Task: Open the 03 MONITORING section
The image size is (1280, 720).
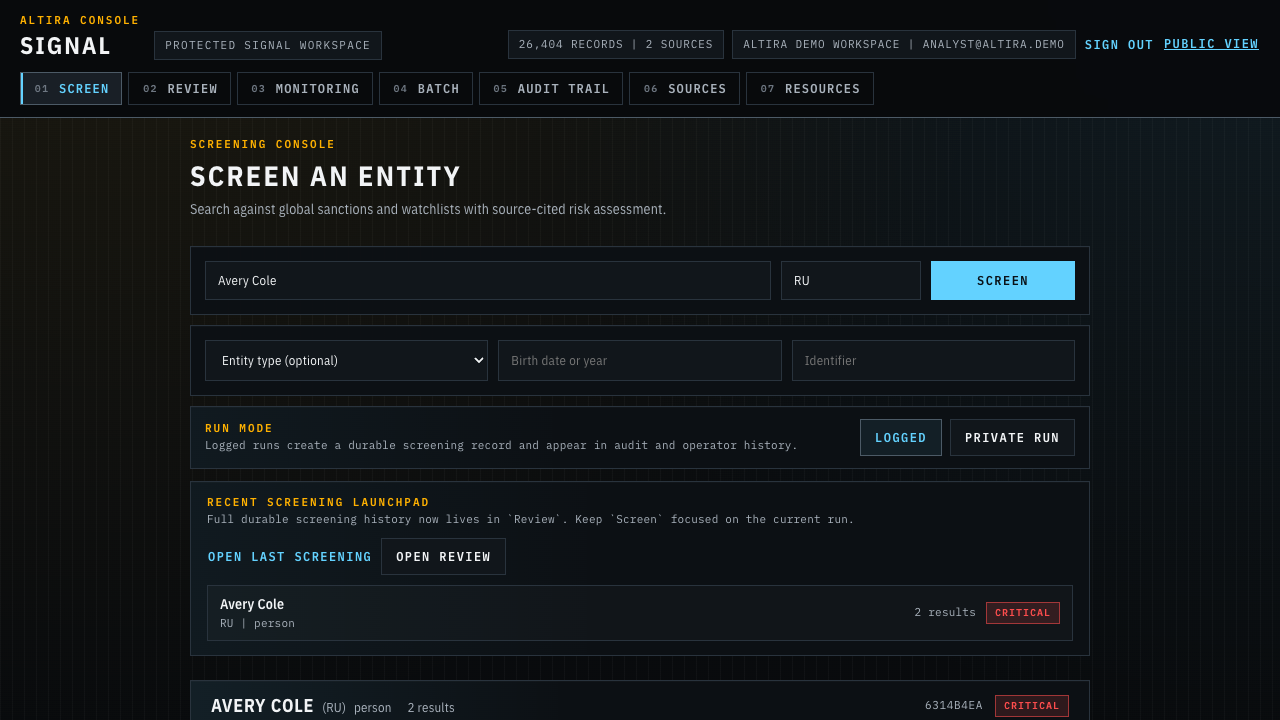Action: (x=304, y=88)
